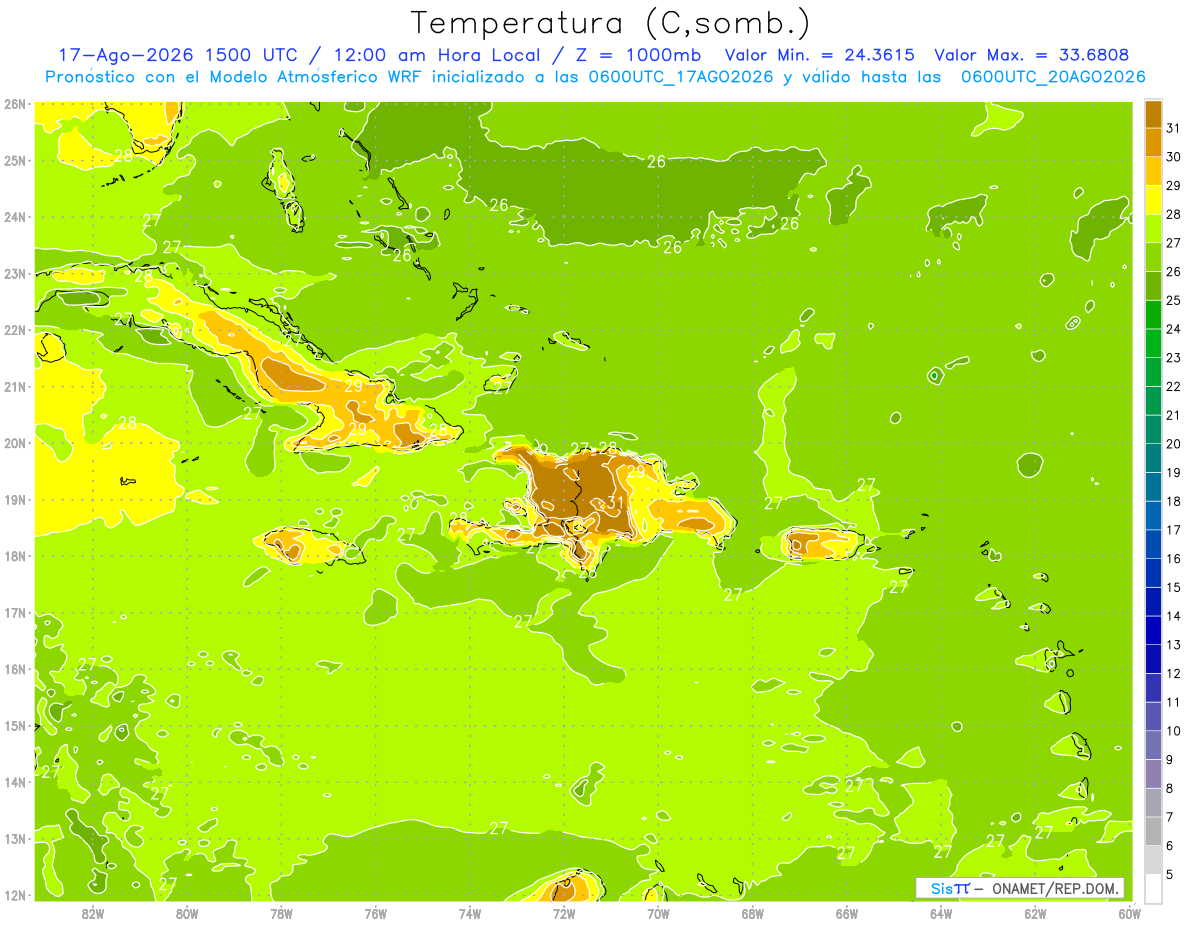The width and height of the screenshot is (1200, 927).
Task: Click the latitude axis label "21N"
Action: [x=15, y=386]
